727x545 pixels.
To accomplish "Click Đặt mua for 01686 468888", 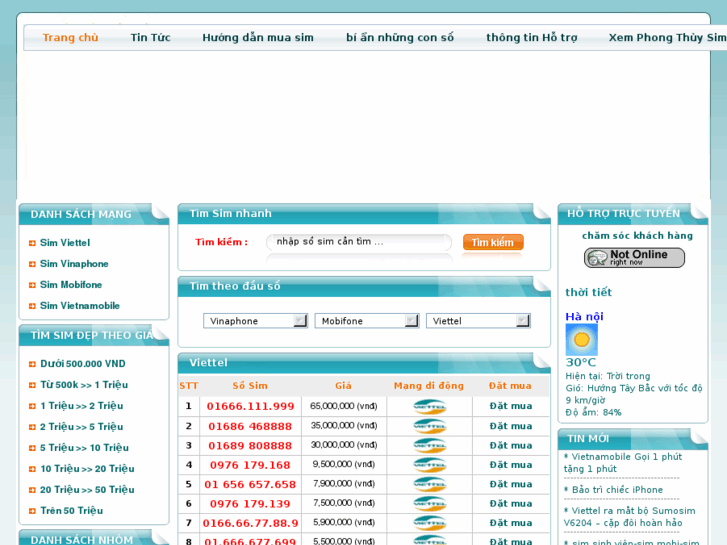I will pyautogui.click(x=511, y=426).
